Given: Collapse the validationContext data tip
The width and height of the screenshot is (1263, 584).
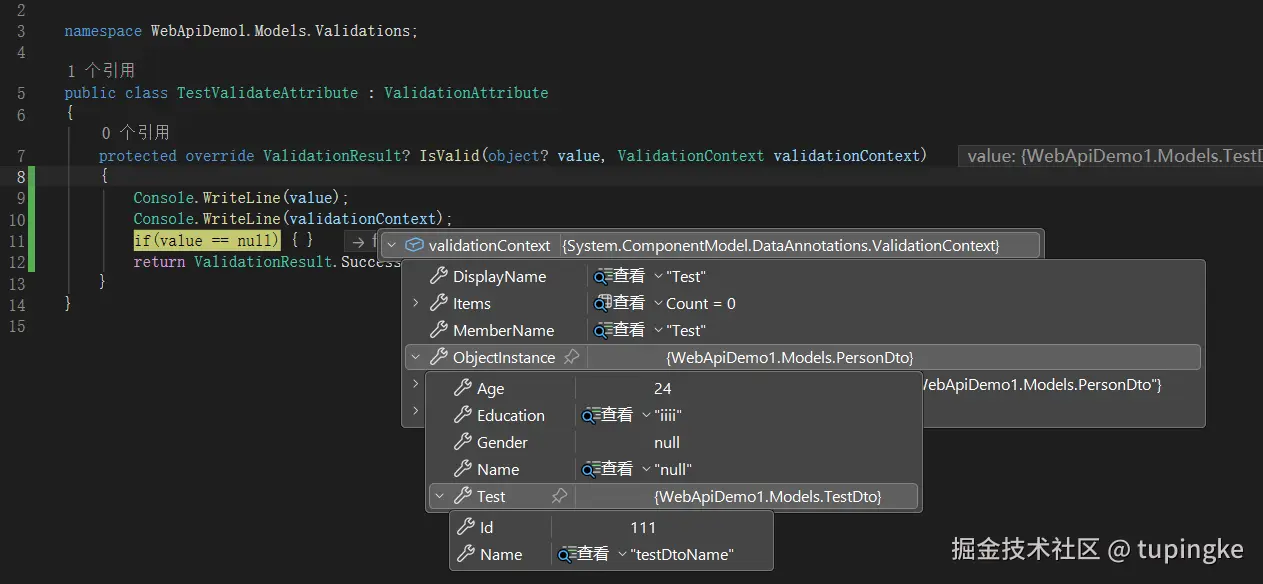Looking at the screenshot, I should coord(391,245).
